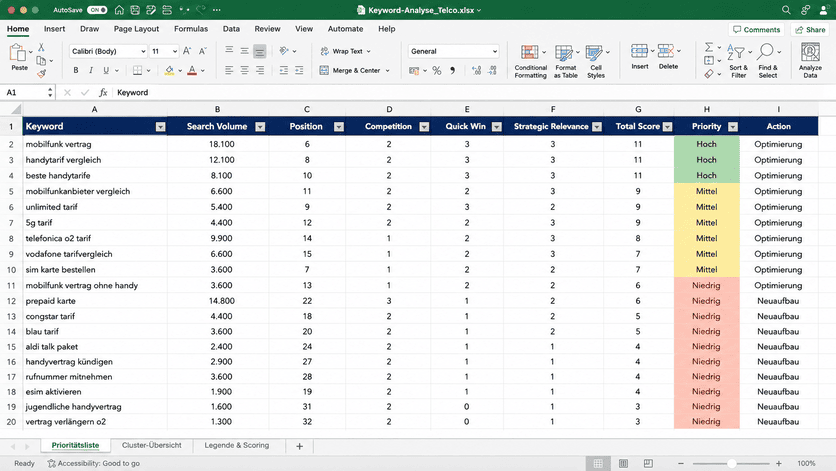
Task: Toggle Page Break Preview view
Action: pyautogui.click(x=648, y=464)
